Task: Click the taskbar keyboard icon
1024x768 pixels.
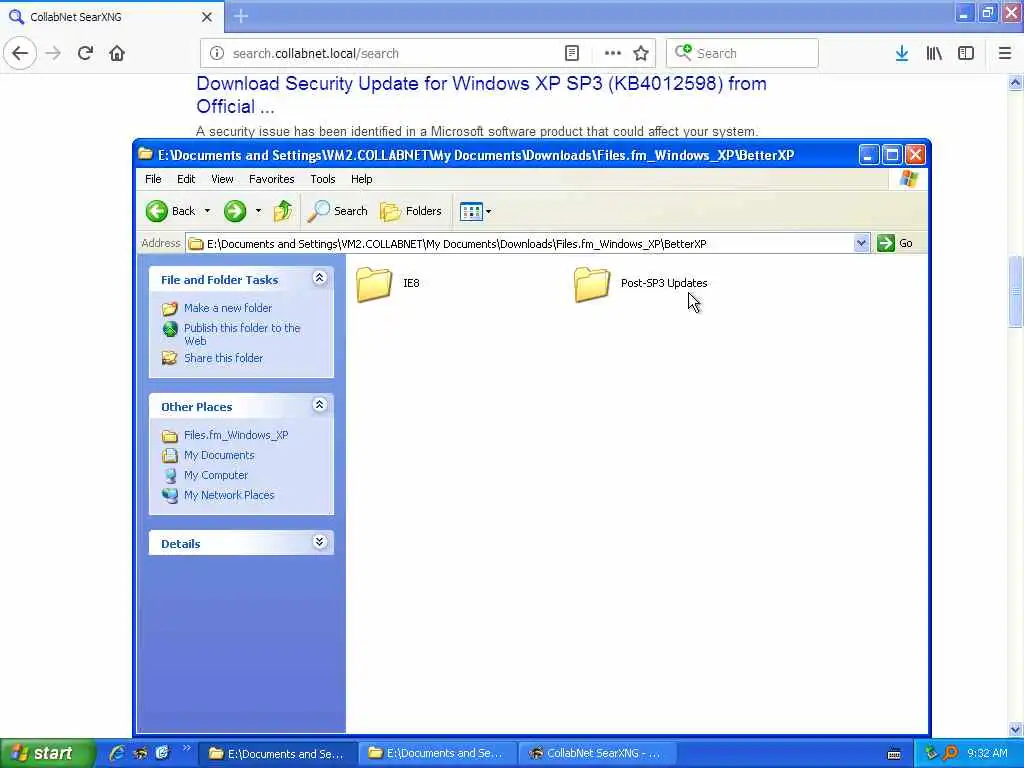Action: pyautogui.click(x=894, y=754)
